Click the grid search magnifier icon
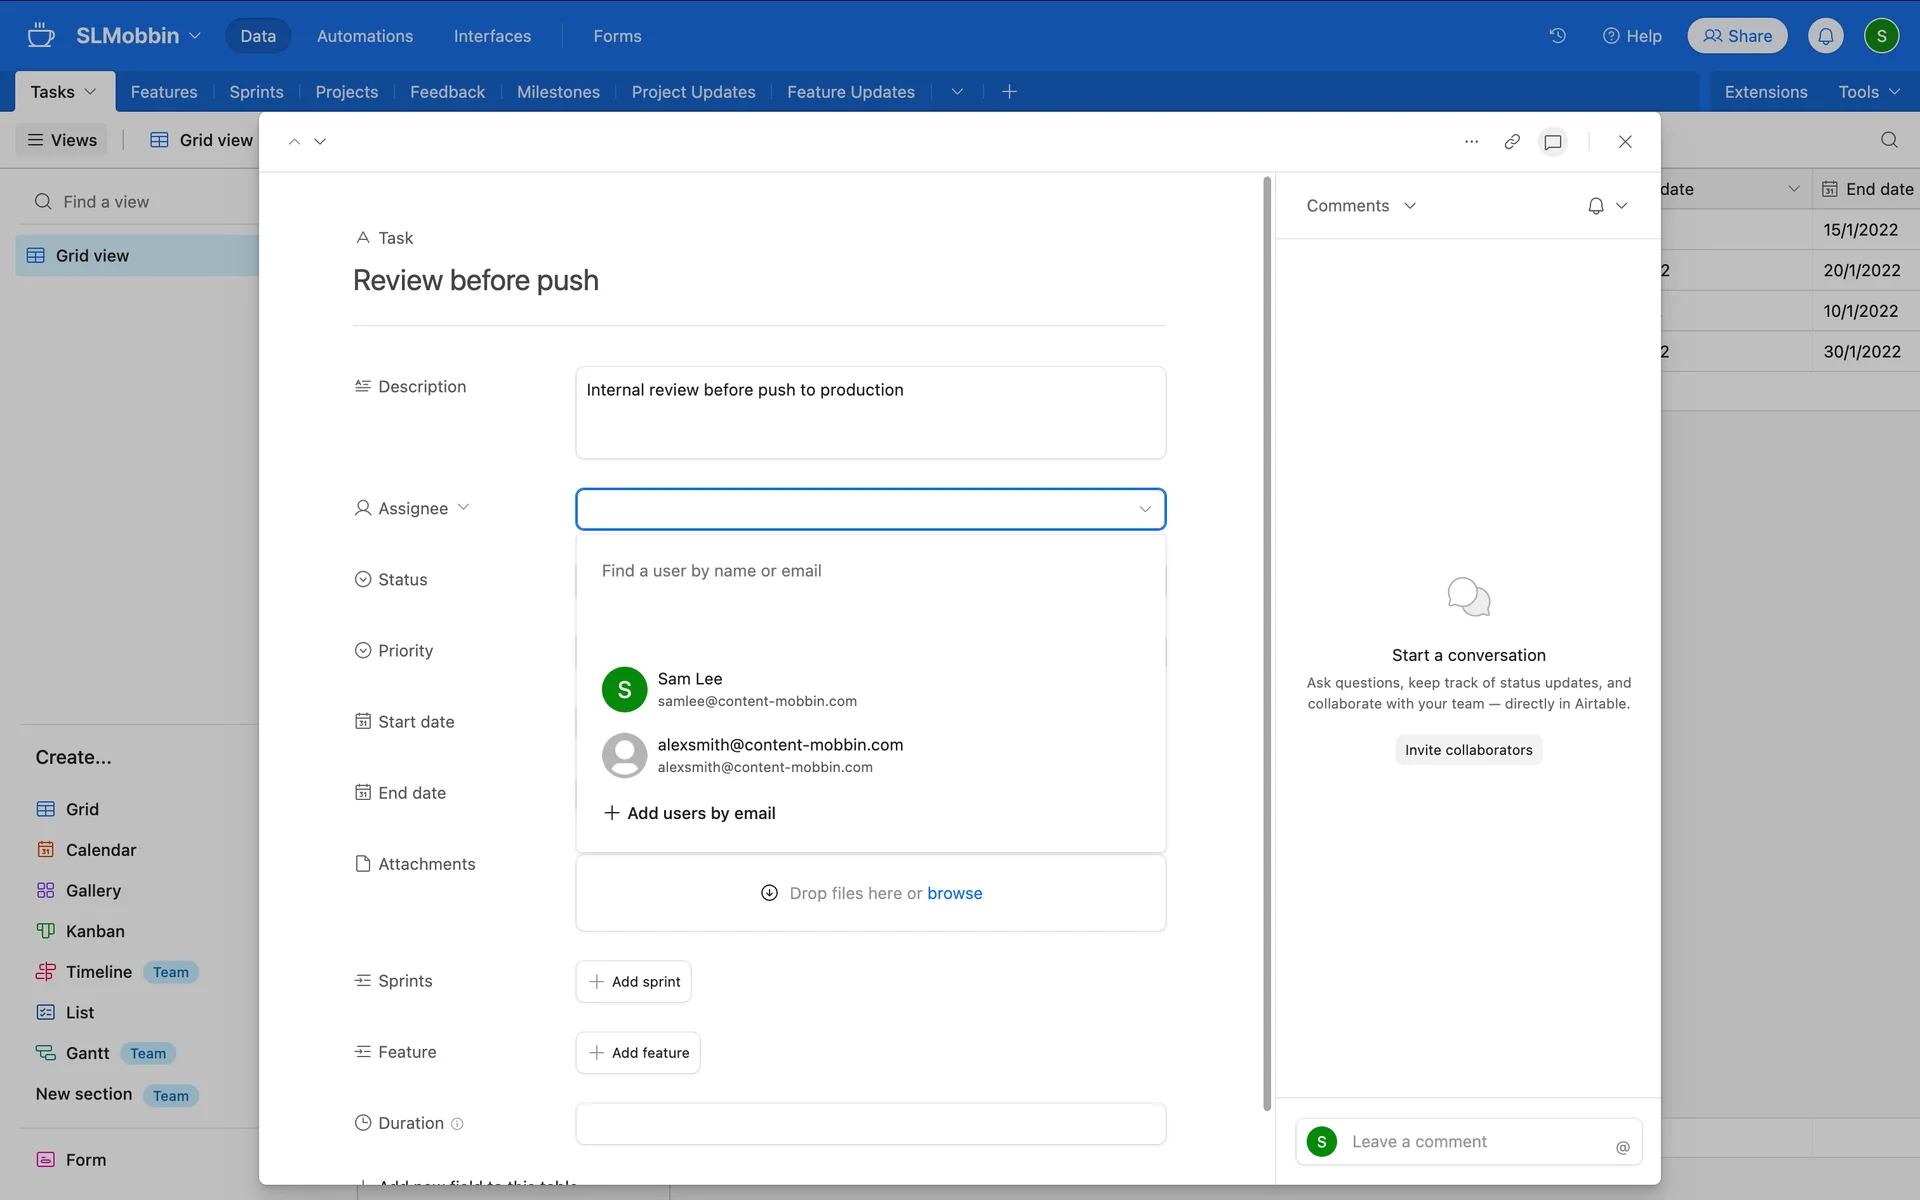Viewport: 1920px width, 1200px height. click(1888, 140)
